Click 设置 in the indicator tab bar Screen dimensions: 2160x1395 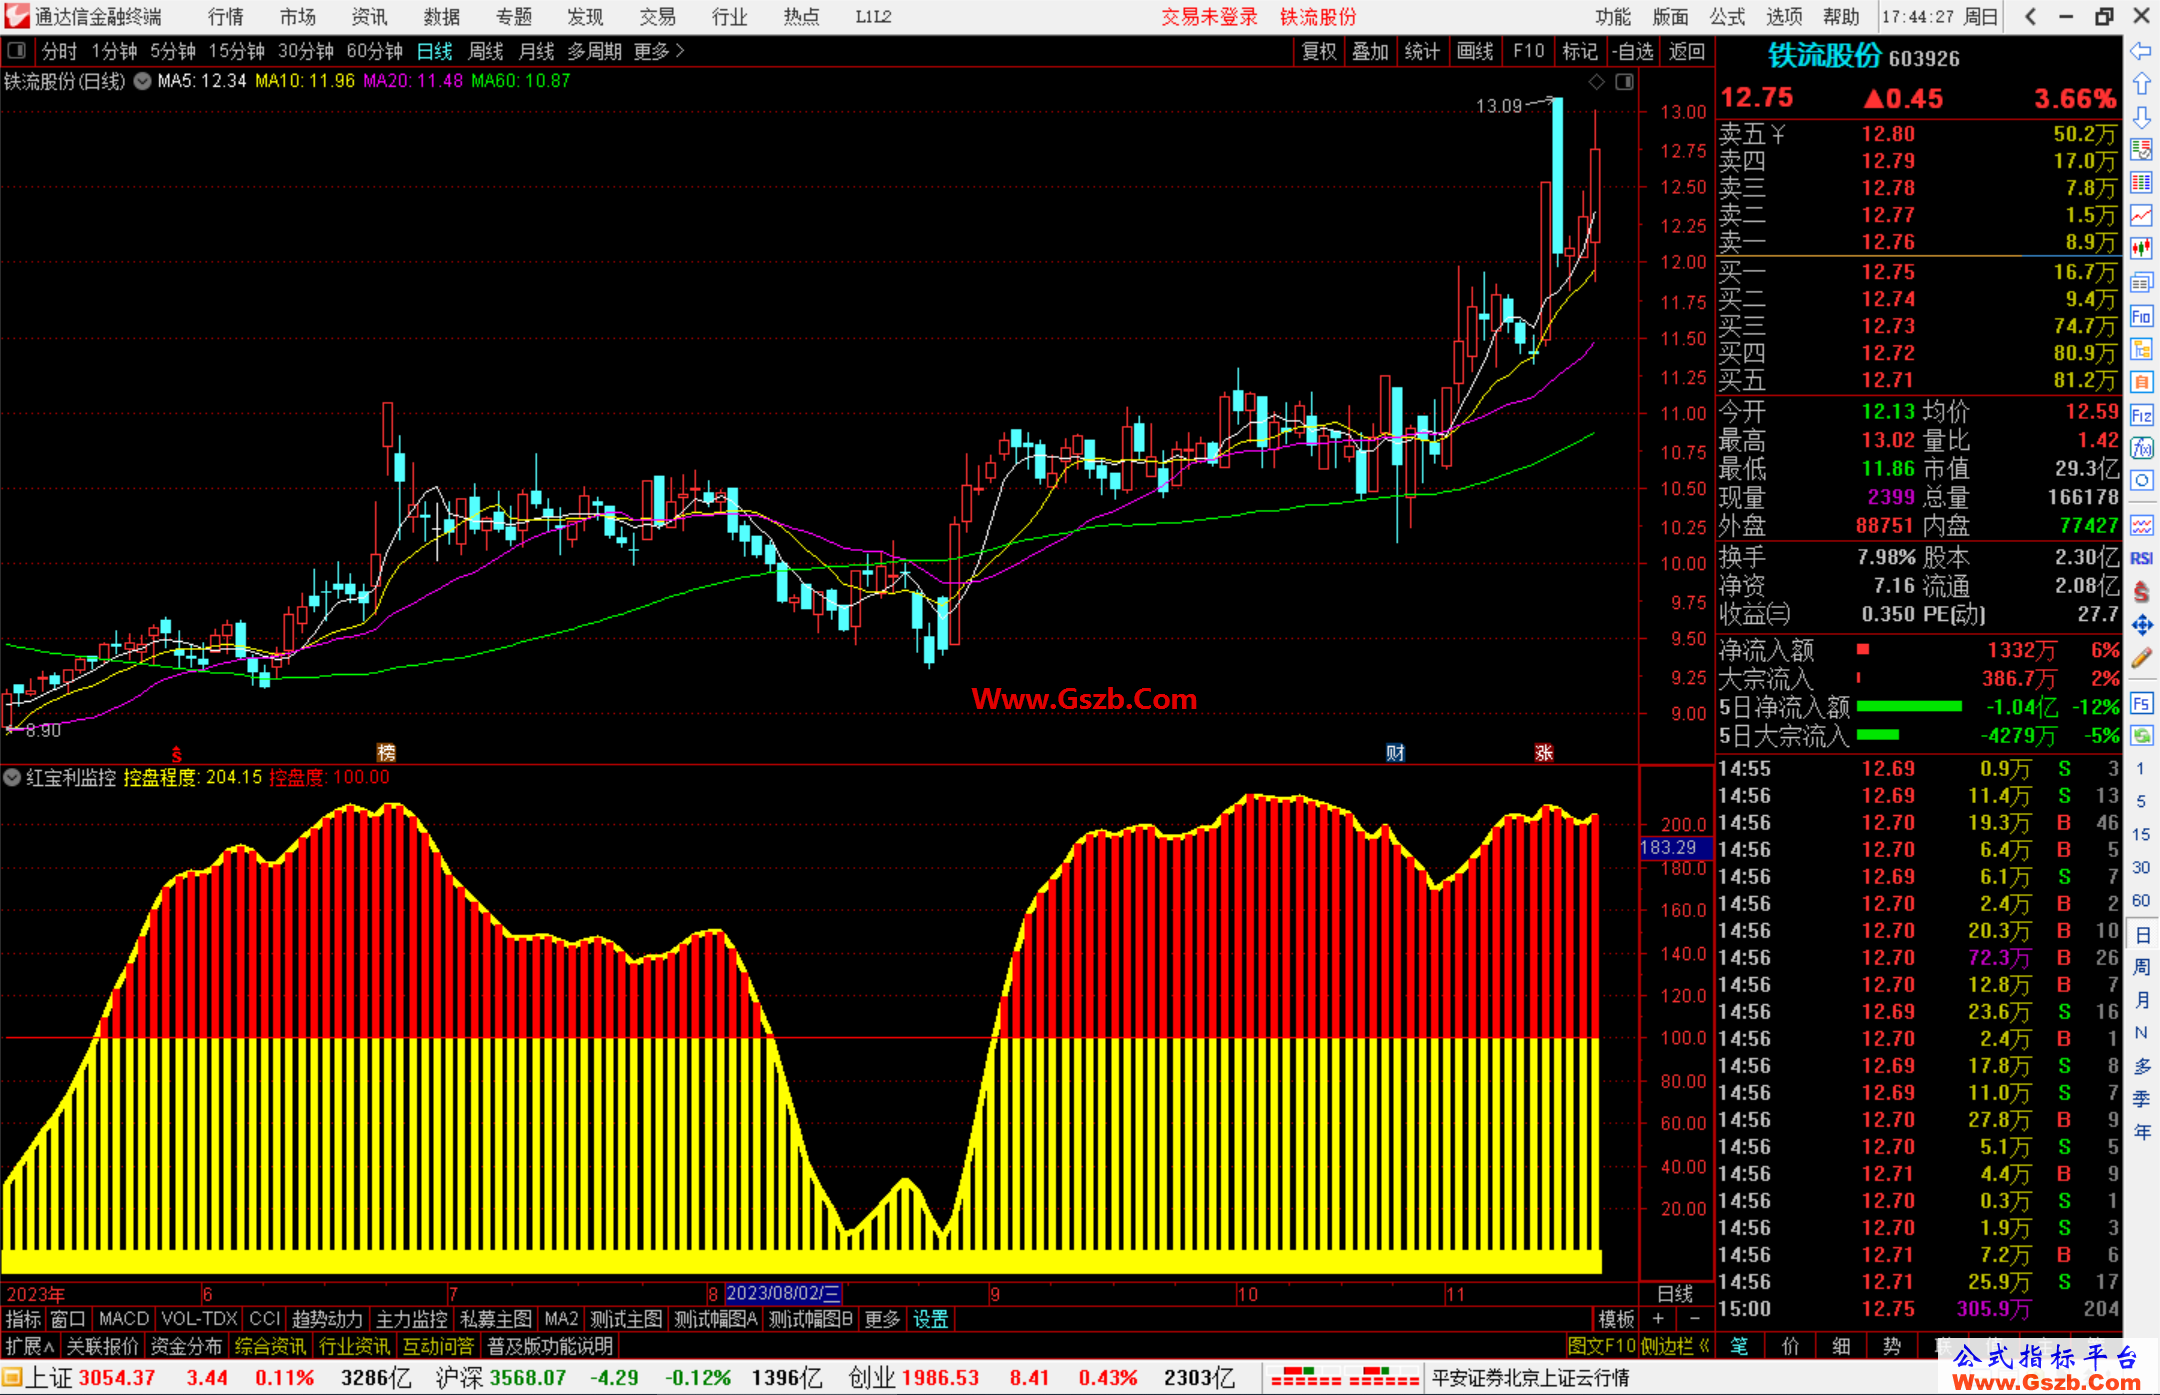pyautogui.click(x=930, y=1319)
